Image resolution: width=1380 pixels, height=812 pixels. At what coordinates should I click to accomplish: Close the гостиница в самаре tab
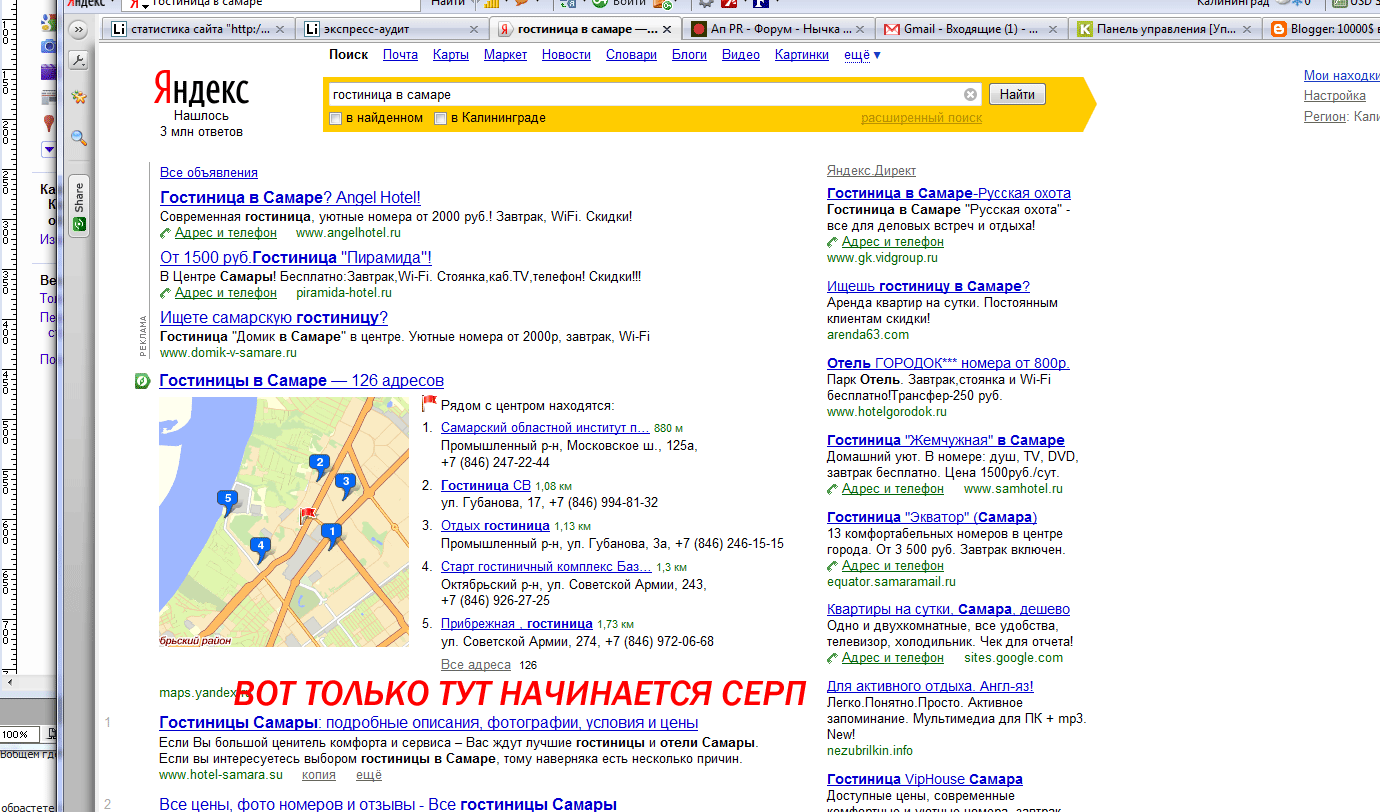tap(667, 30)
